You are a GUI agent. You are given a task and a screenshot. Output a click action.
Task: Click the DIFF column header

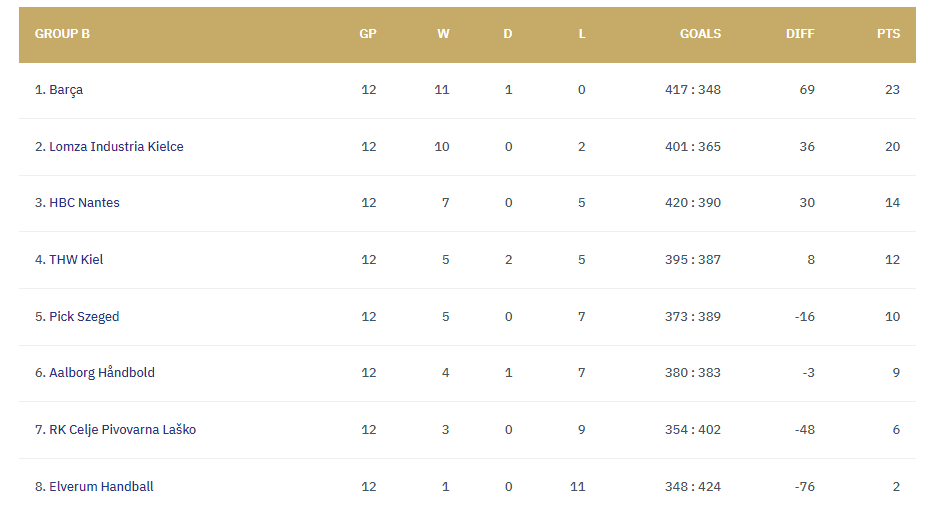pyautogui.click(x=800, y=34)
